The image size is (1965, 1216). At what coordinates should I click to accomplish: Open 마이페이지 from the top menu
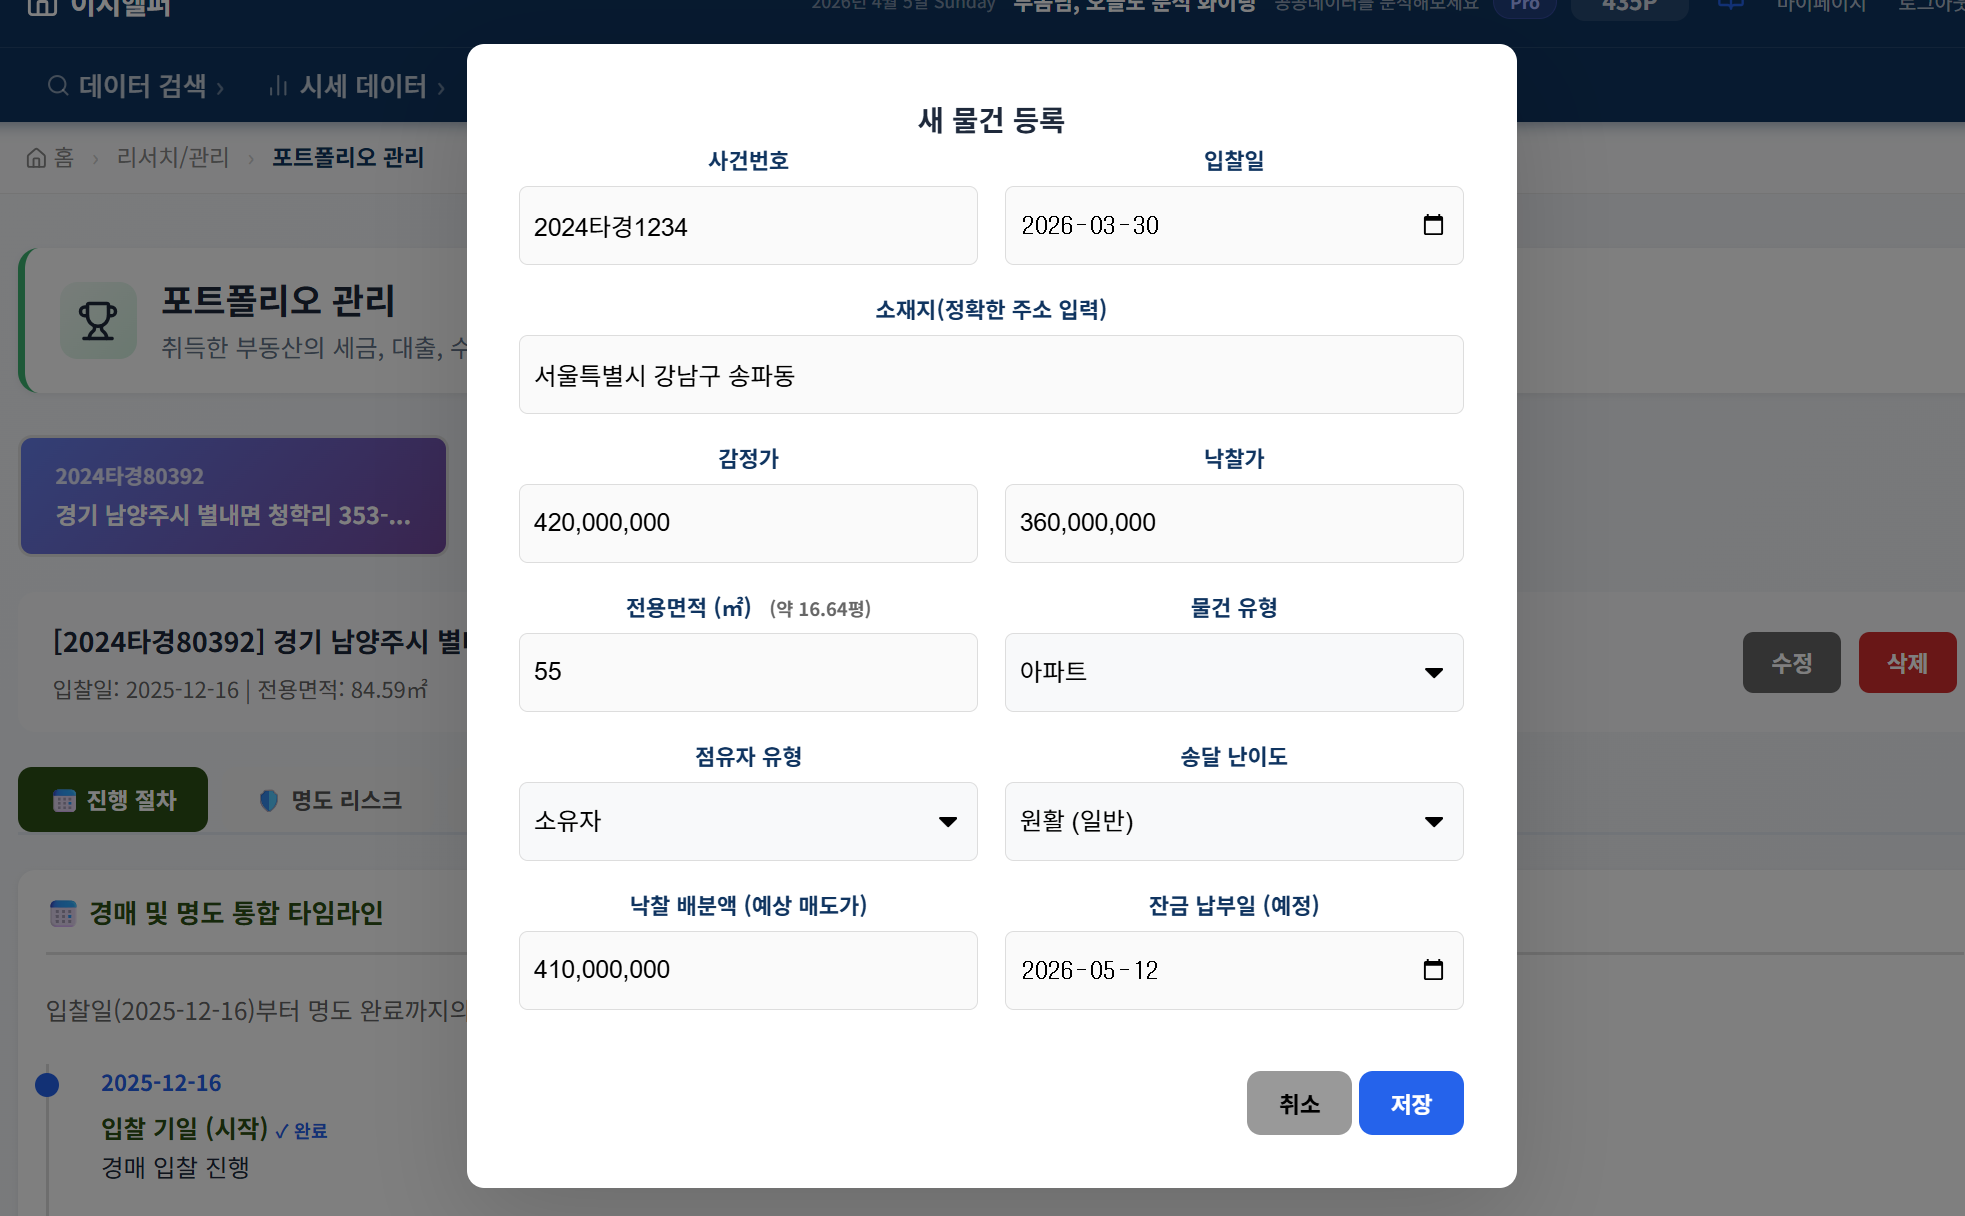(1820, 5)
